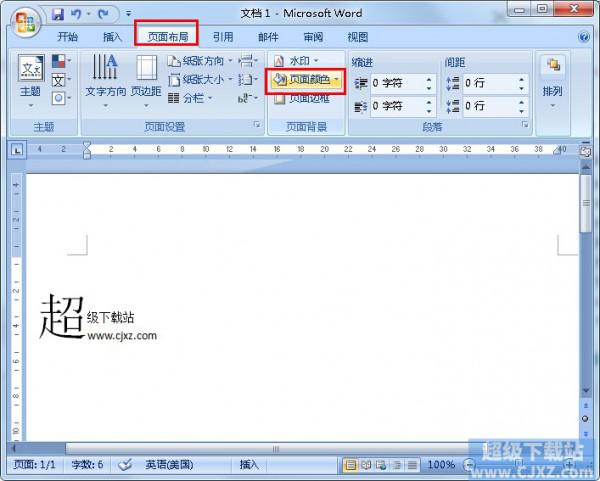Image resolution: width=600 pixels, height=481 pixels.
Task: Click Previous Page double-arrow button
Action: (x=585, y=405)
